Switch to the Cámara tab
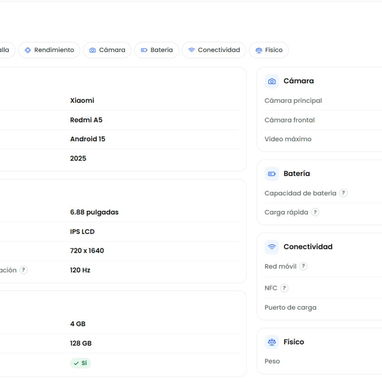 click(107, 50)
